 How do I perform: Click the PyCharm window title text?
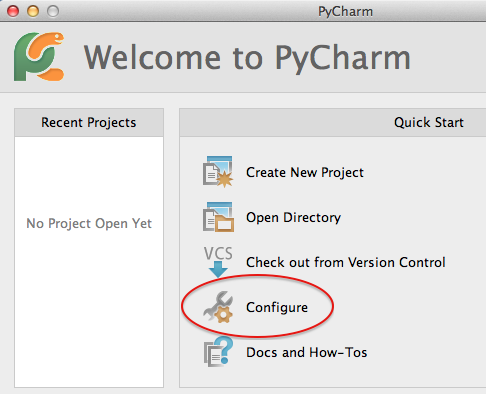click(x=345, y=12)
